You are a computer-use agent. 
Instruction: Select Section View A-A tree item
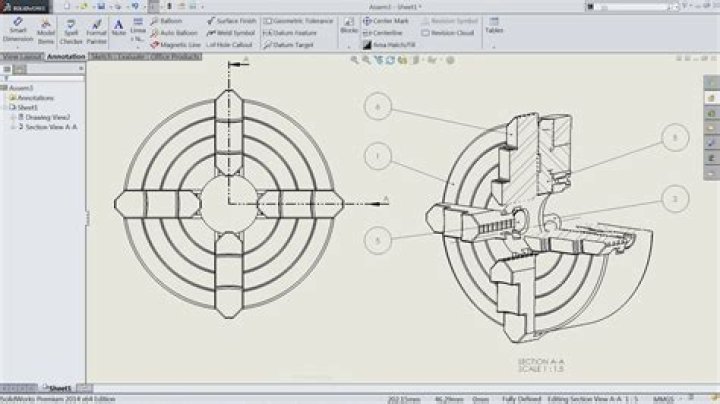coord(48,127)
